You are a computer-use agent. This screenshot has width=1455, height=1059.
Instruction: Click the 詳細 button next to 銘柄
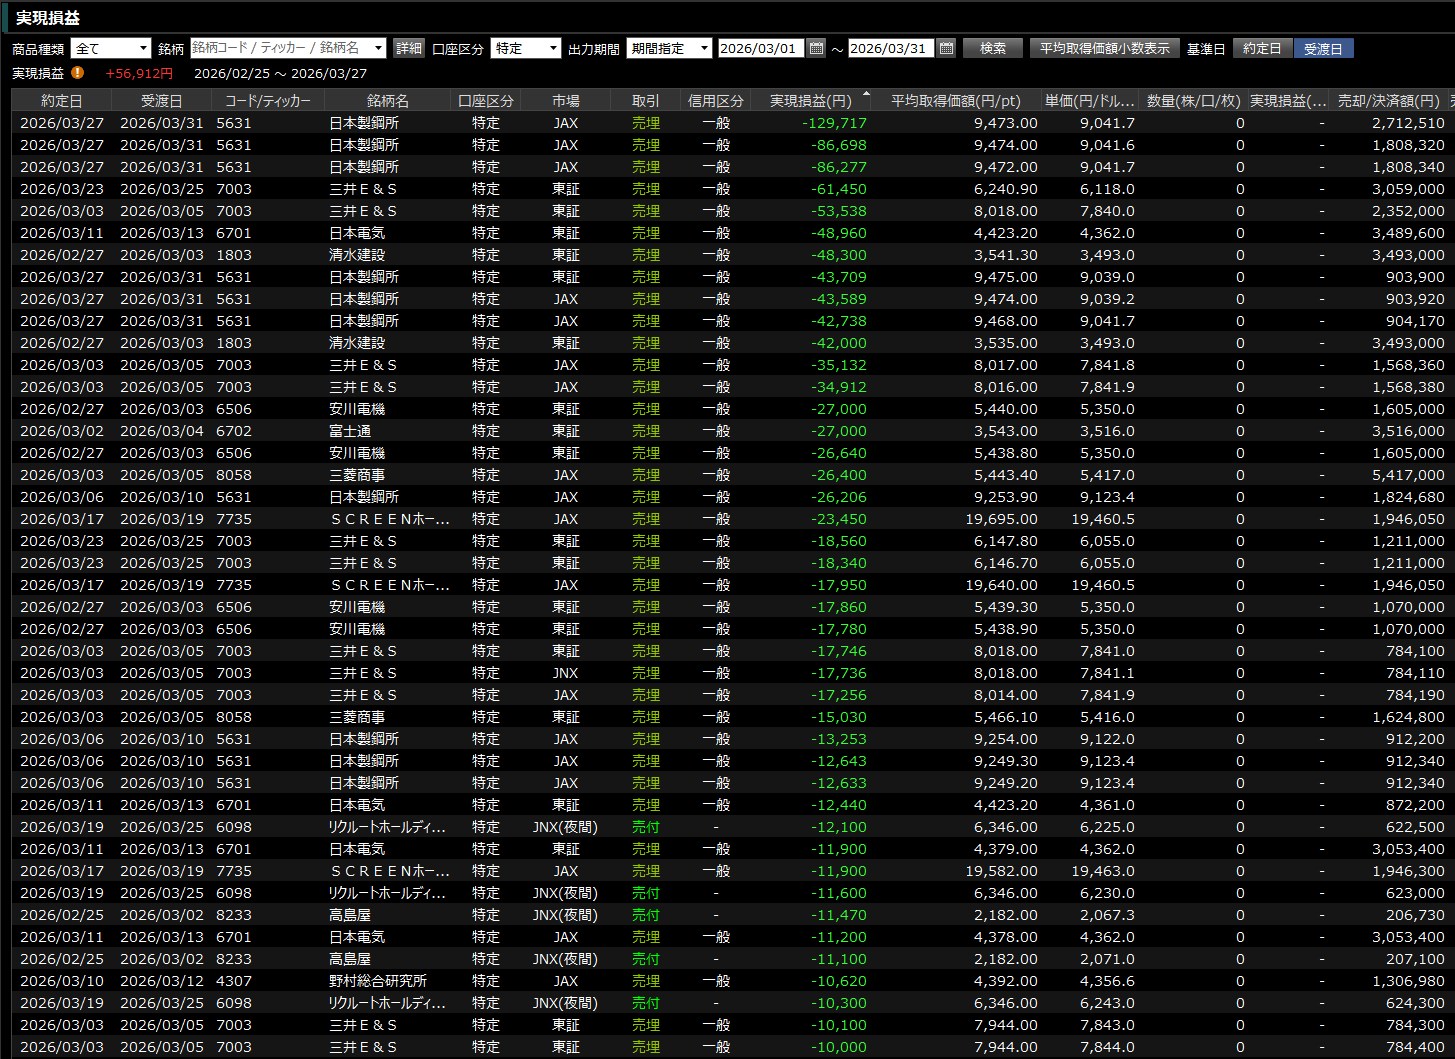tap(408, 48)
